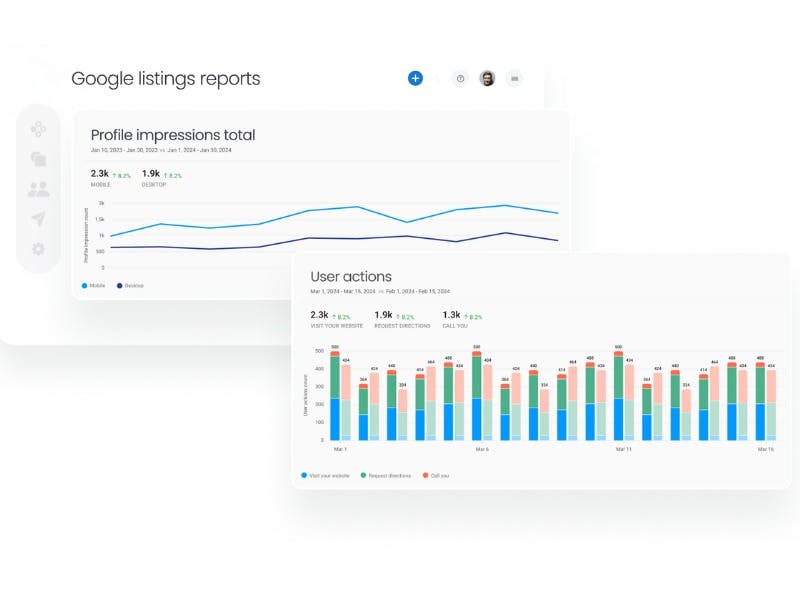
Task: Open the chat messages sidebar icon
Action: point(38,158)
